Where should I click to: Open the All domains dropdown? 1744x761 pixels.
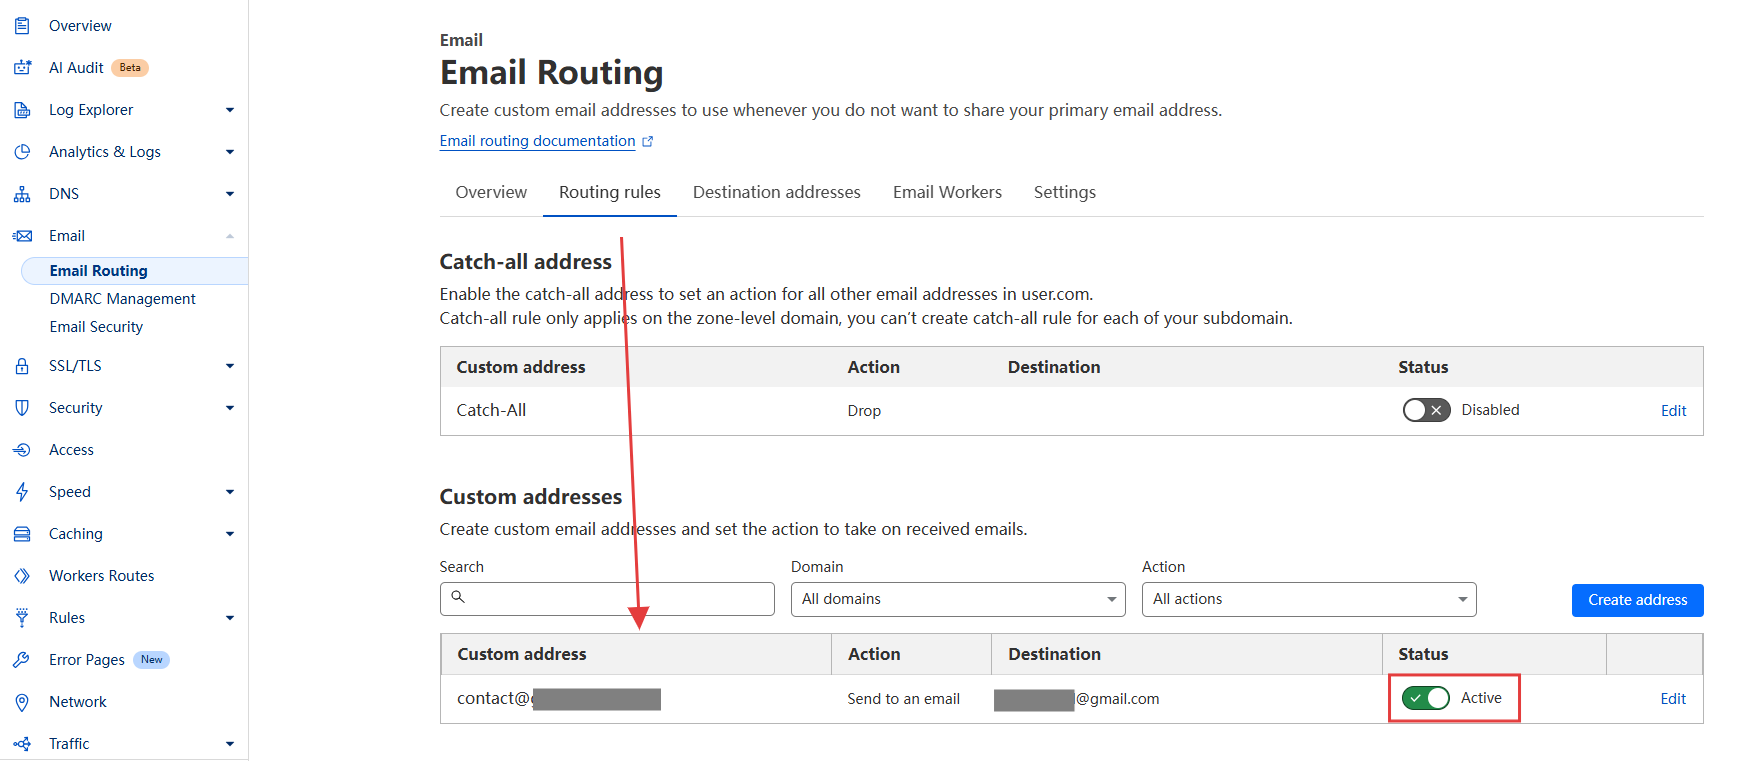point(957,599)
